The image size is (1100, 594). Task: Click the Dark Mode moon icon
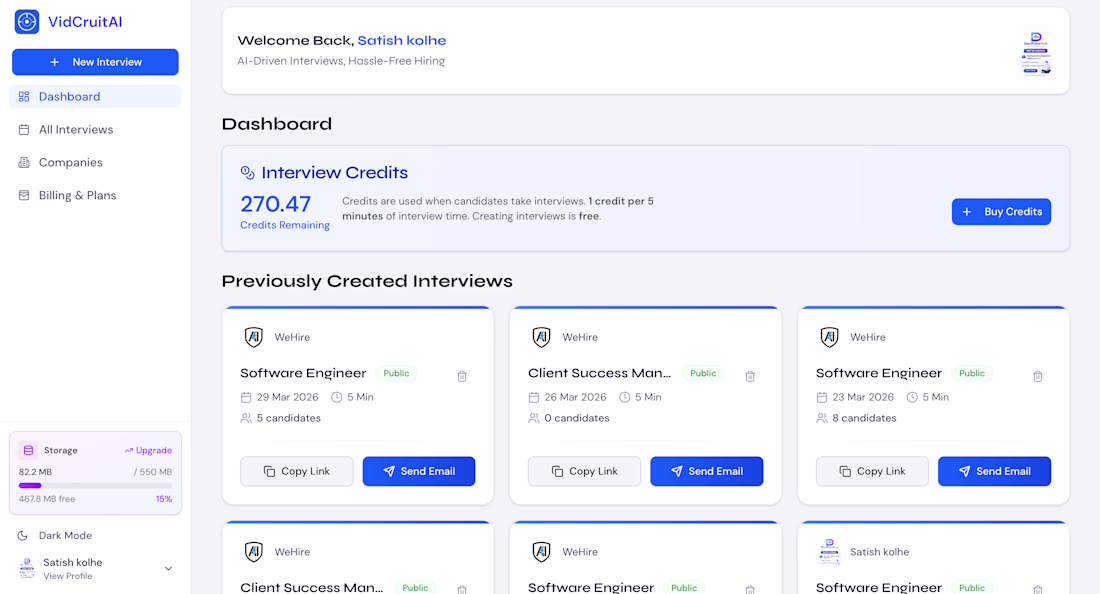tap(22, 536)
